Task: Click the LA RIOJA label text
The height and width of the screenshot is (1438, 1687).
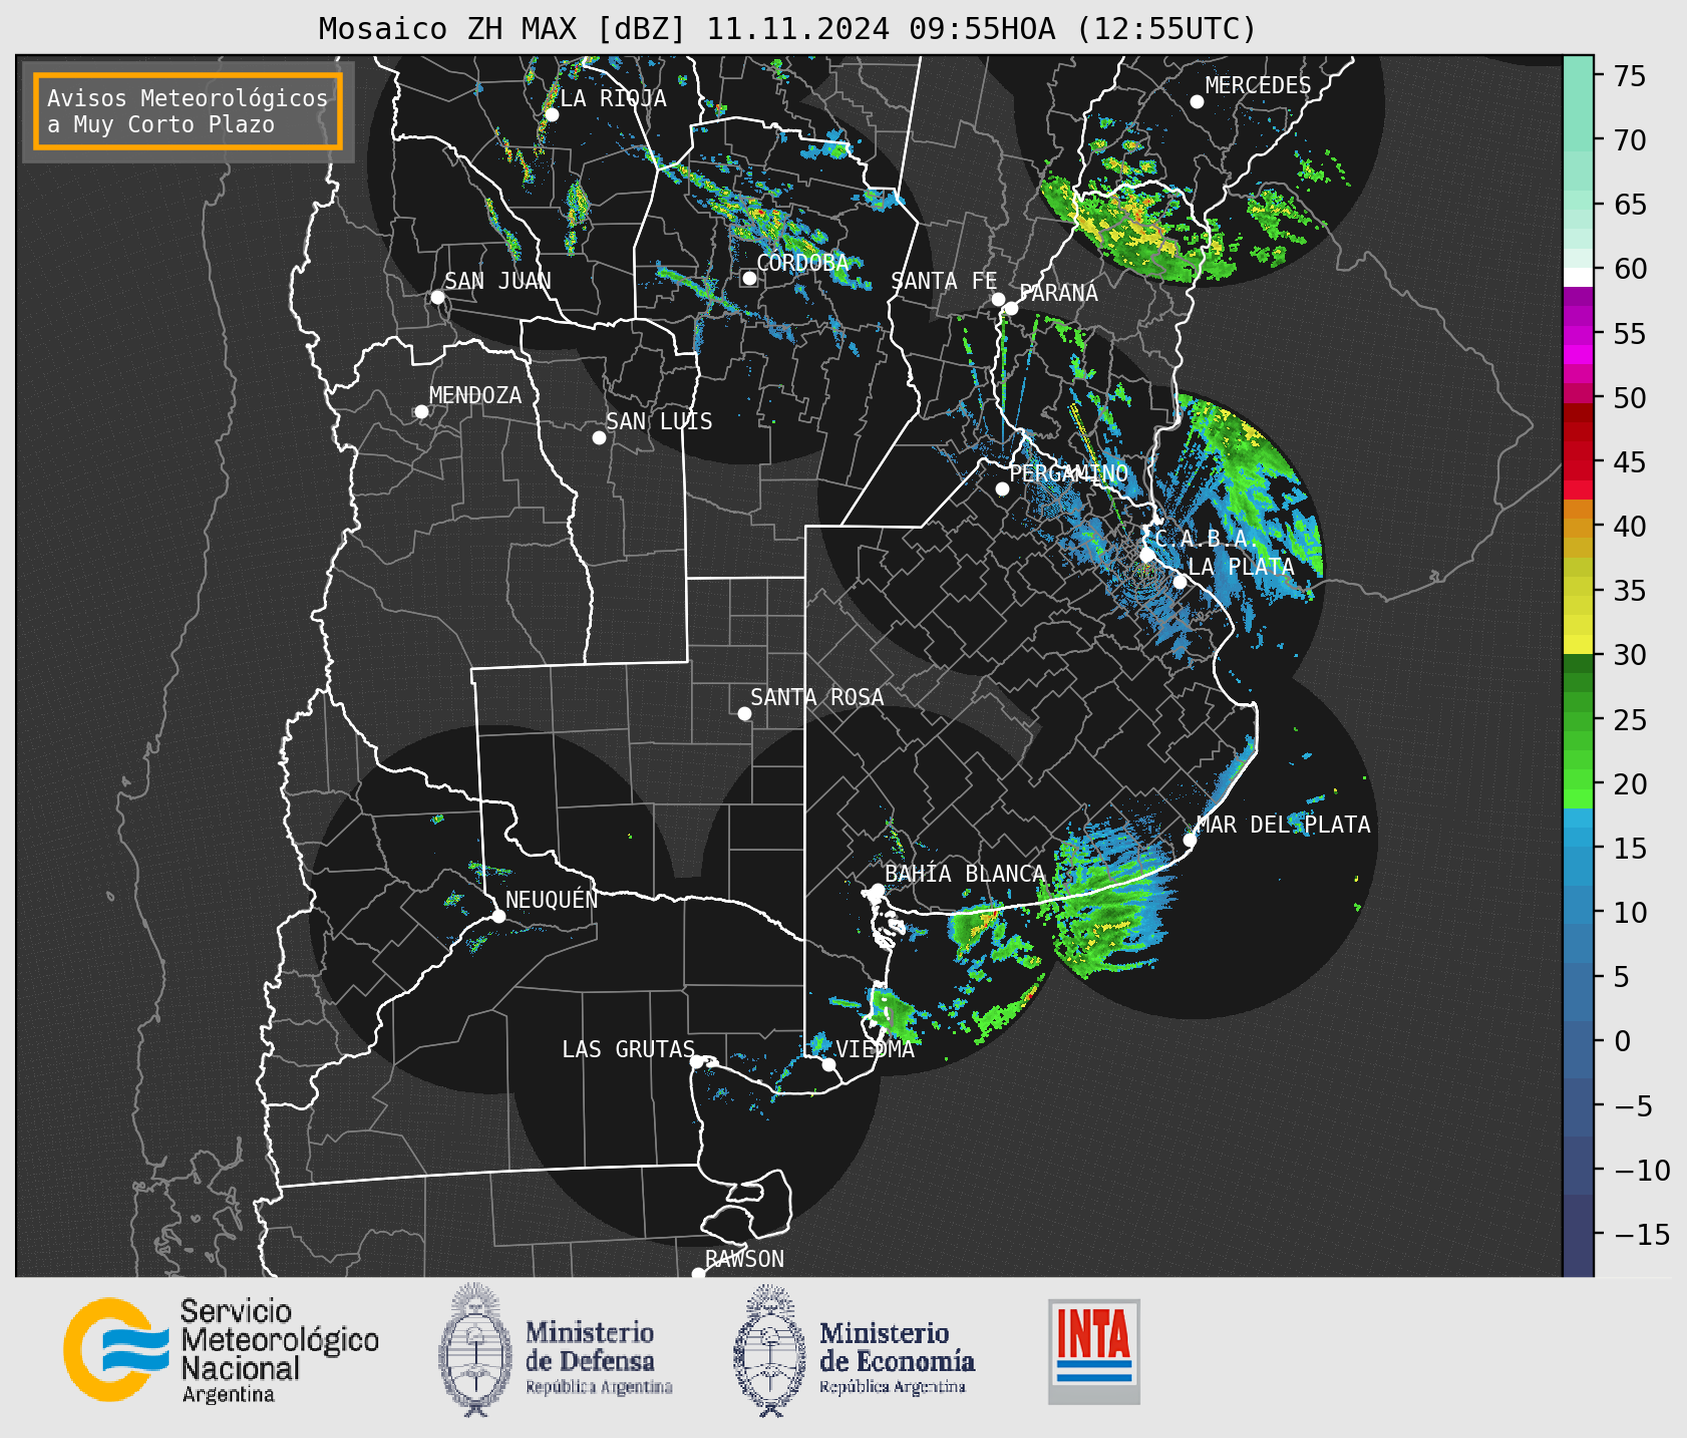Action: pos(613,98)
